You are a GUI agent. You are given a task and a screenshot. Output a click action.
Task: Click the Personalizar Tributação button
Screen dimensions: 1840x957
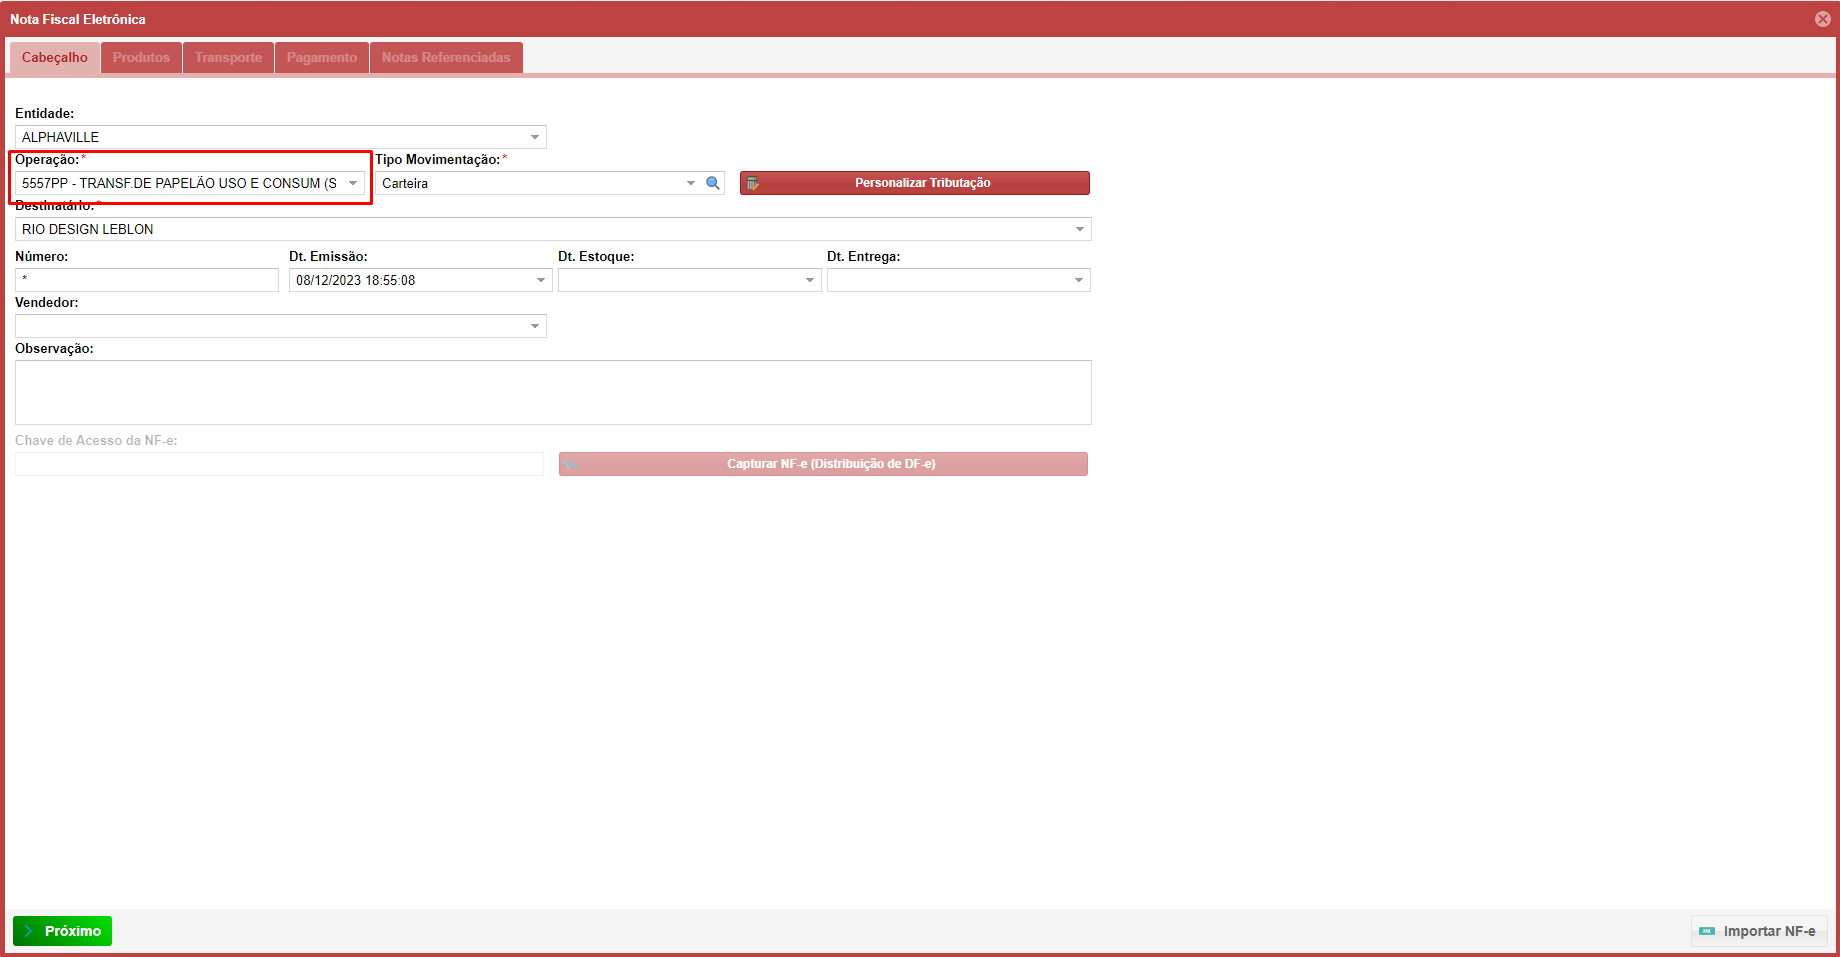pyautogui.click(x=914, y=183)
